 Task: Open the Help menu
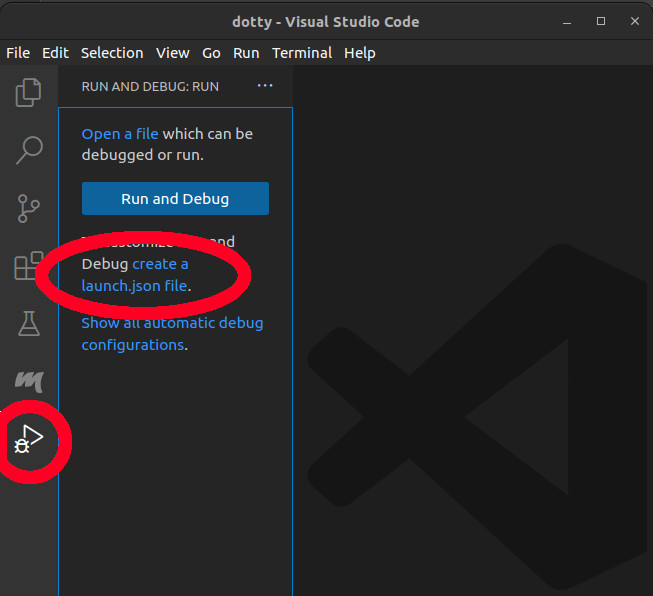(x=360, y=53)
